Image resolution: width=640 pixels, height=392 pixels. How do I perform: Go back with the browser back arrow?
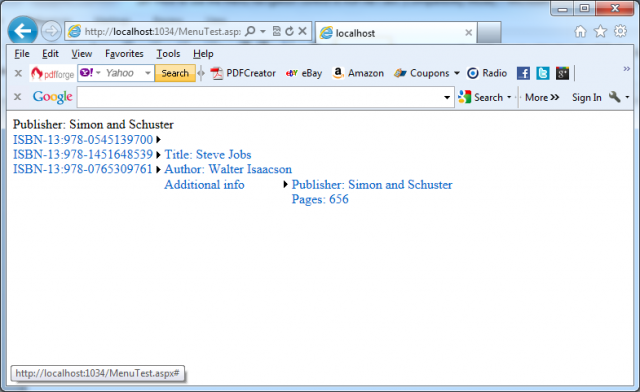[x=22, y=31]
